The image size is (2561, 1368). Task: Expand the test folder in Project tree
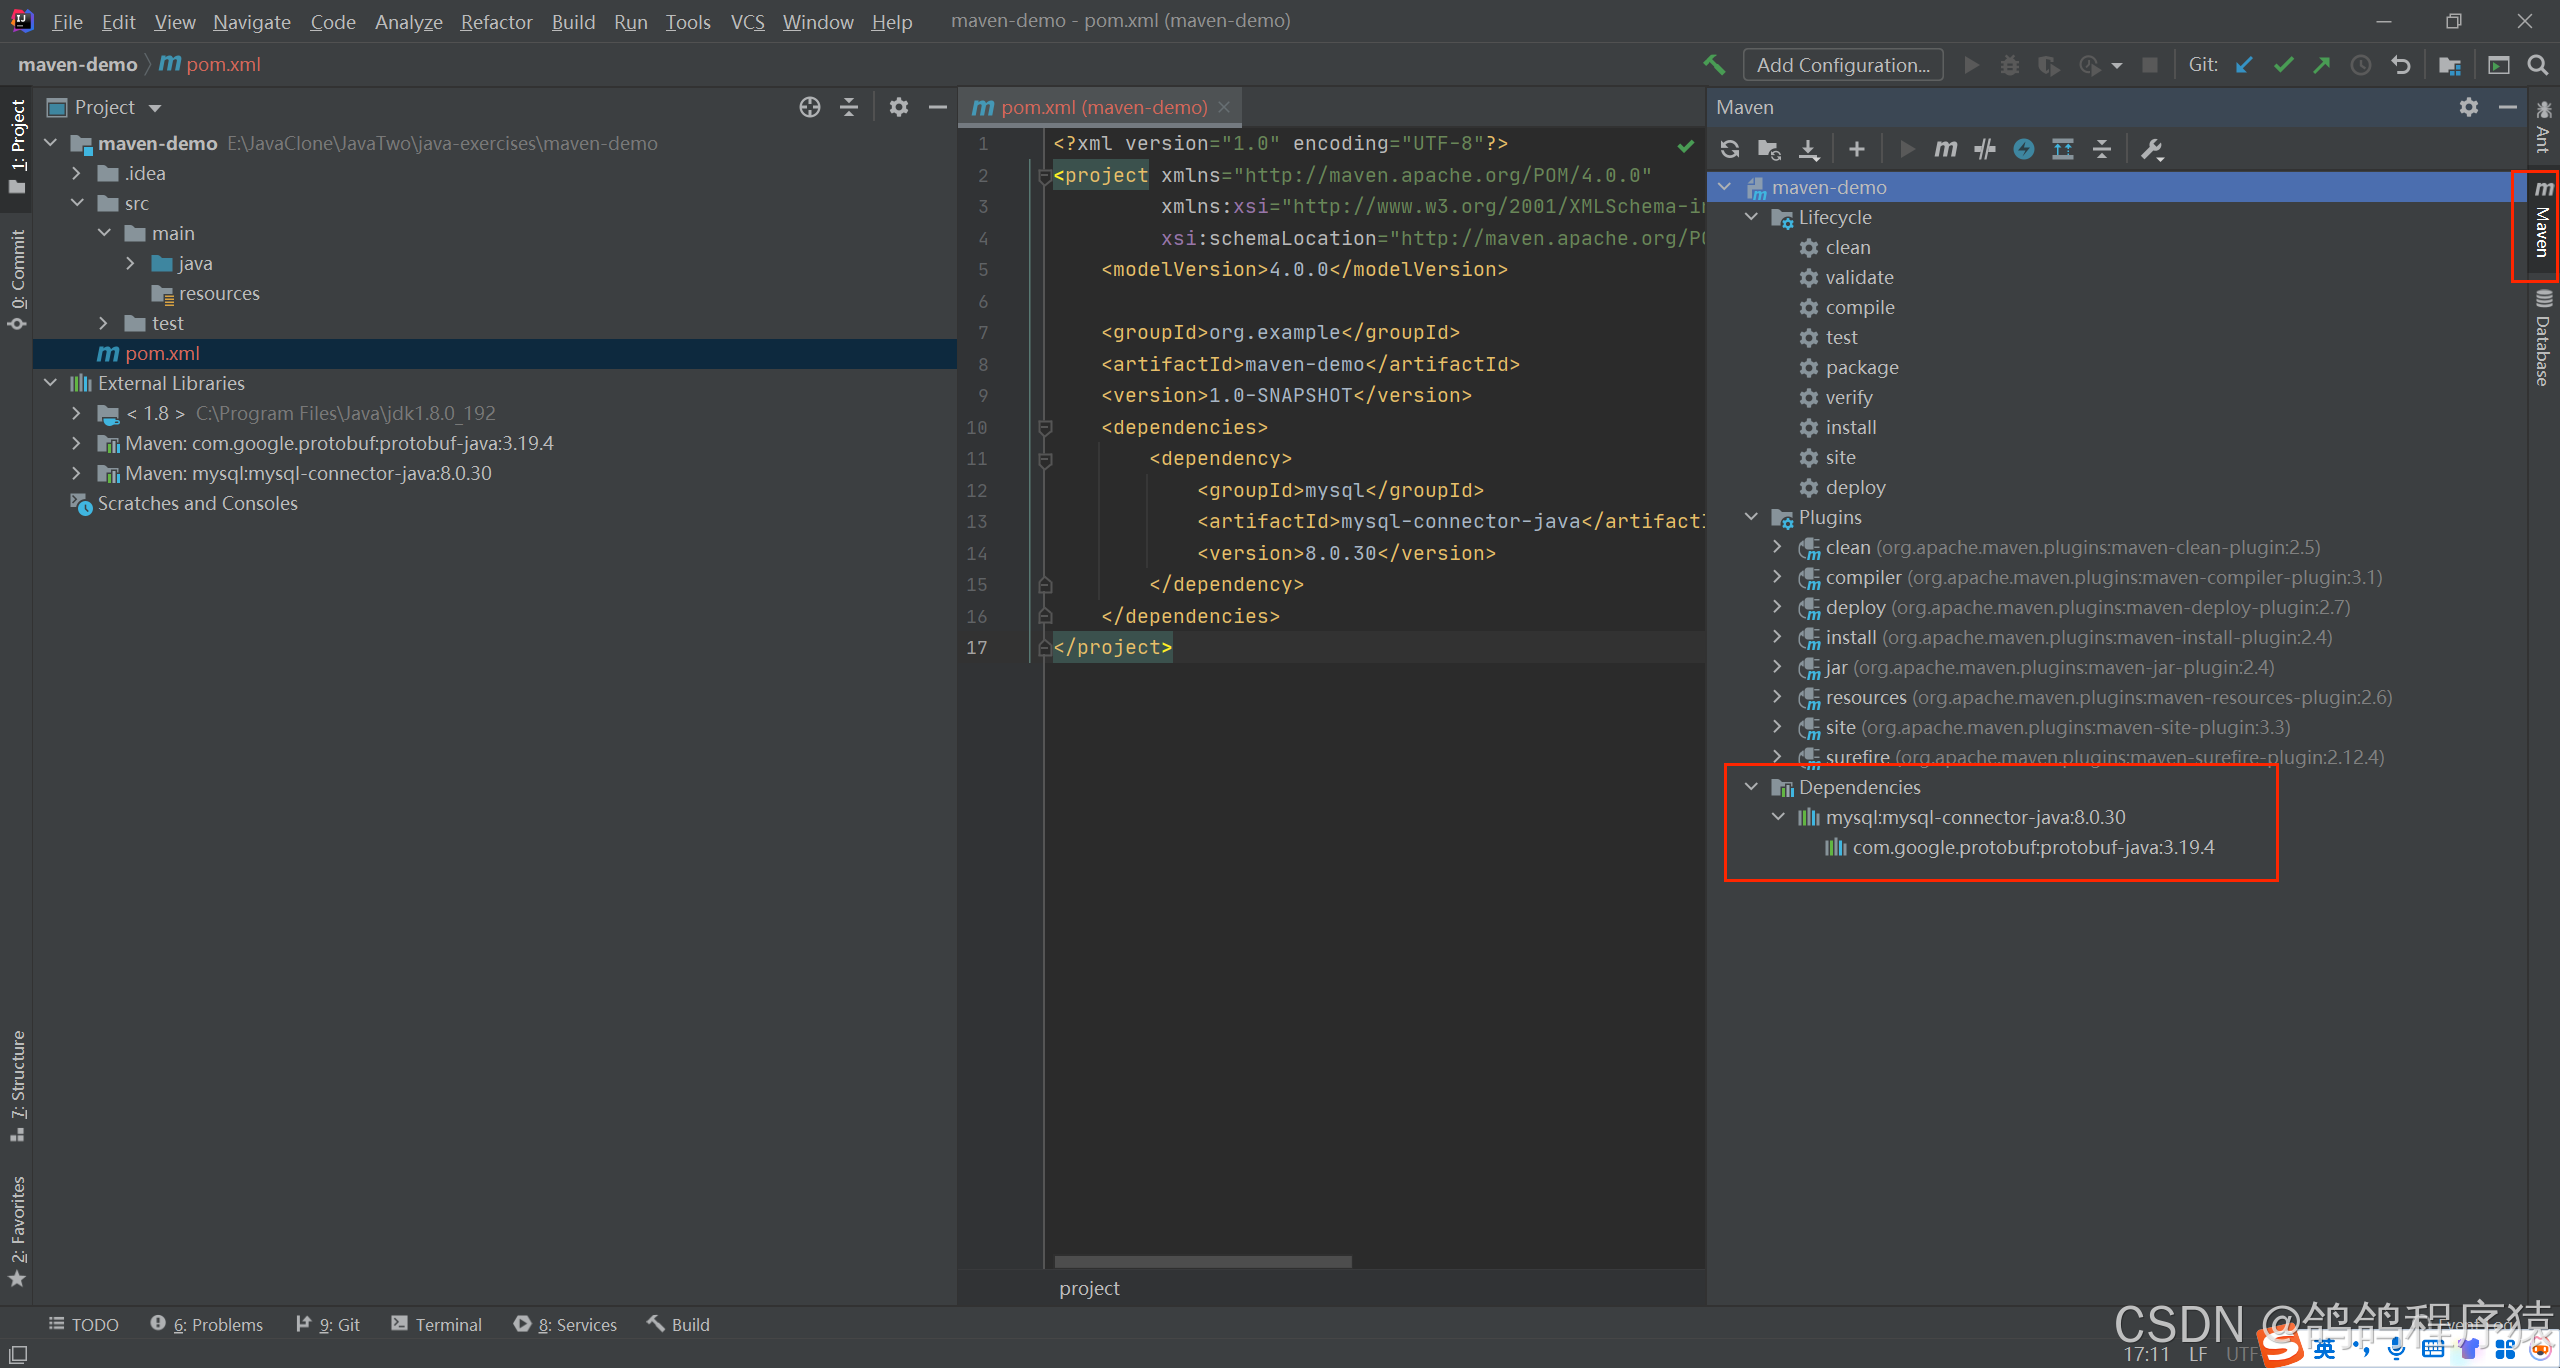(x=104, y=323)
